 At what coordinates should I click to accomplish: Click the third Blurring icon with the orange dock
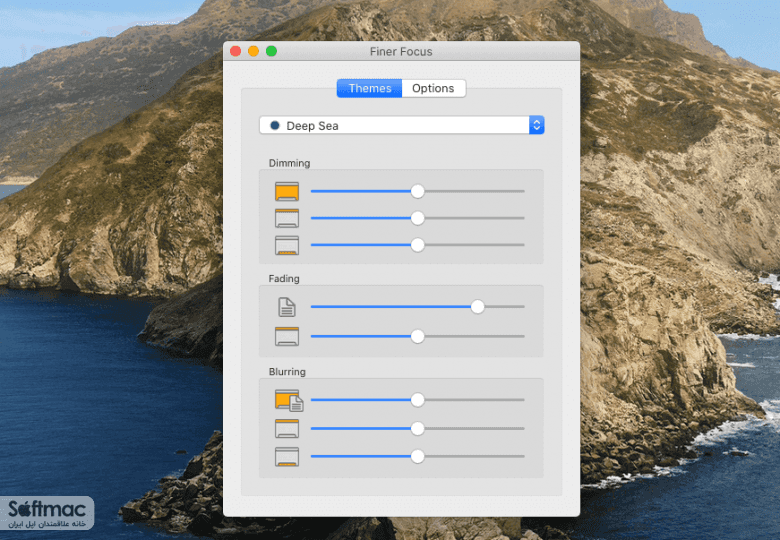[287, 456]
